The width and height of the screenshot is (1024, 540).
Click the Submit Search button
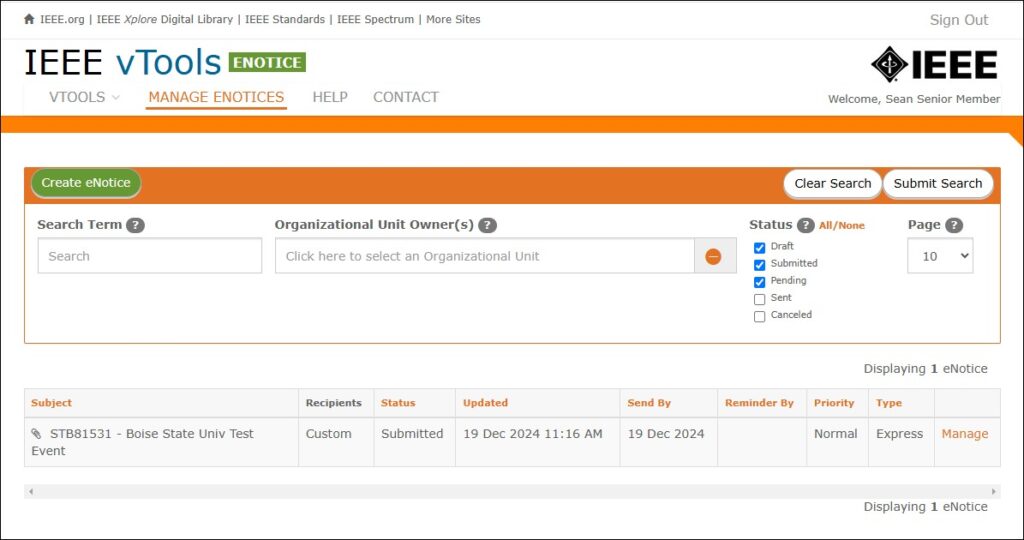click(x=938, y=183)
